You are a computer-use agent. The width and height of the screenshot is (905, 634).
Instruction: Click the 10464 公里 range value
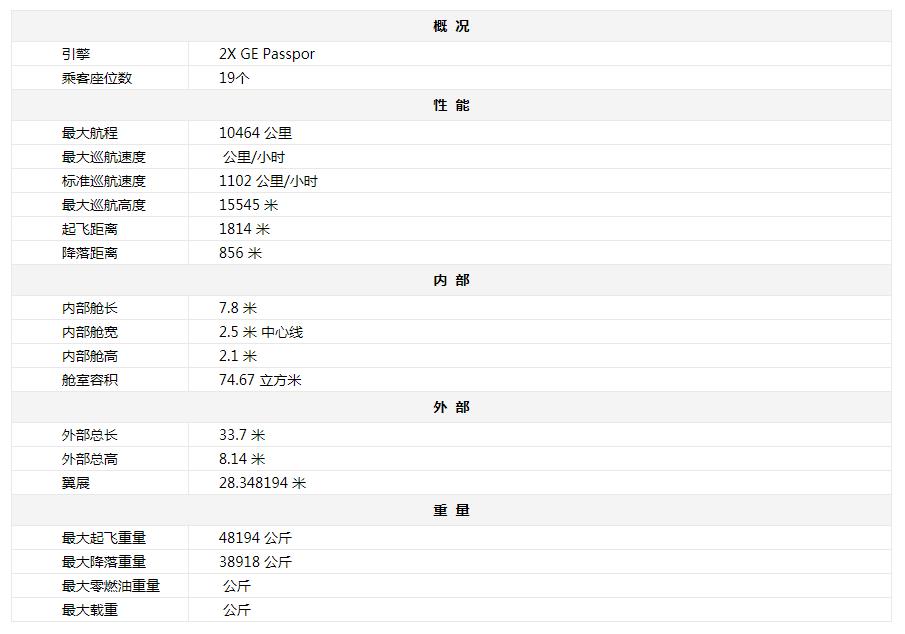(x=256, y=133)
